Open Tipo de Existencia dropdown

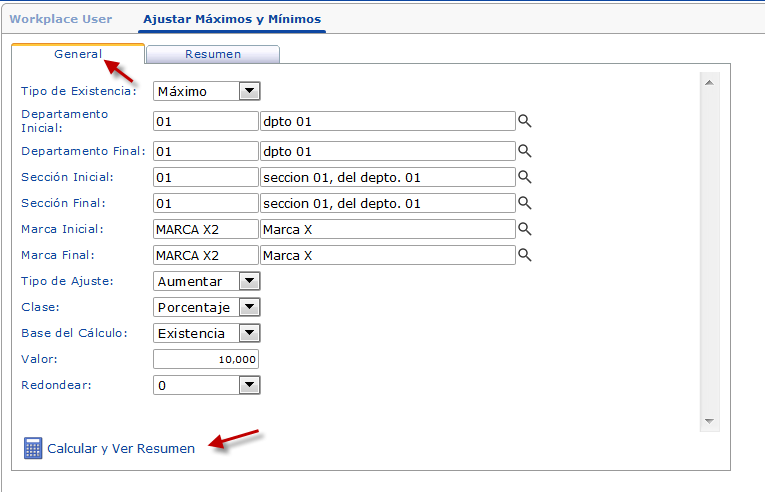pos(249,91)
